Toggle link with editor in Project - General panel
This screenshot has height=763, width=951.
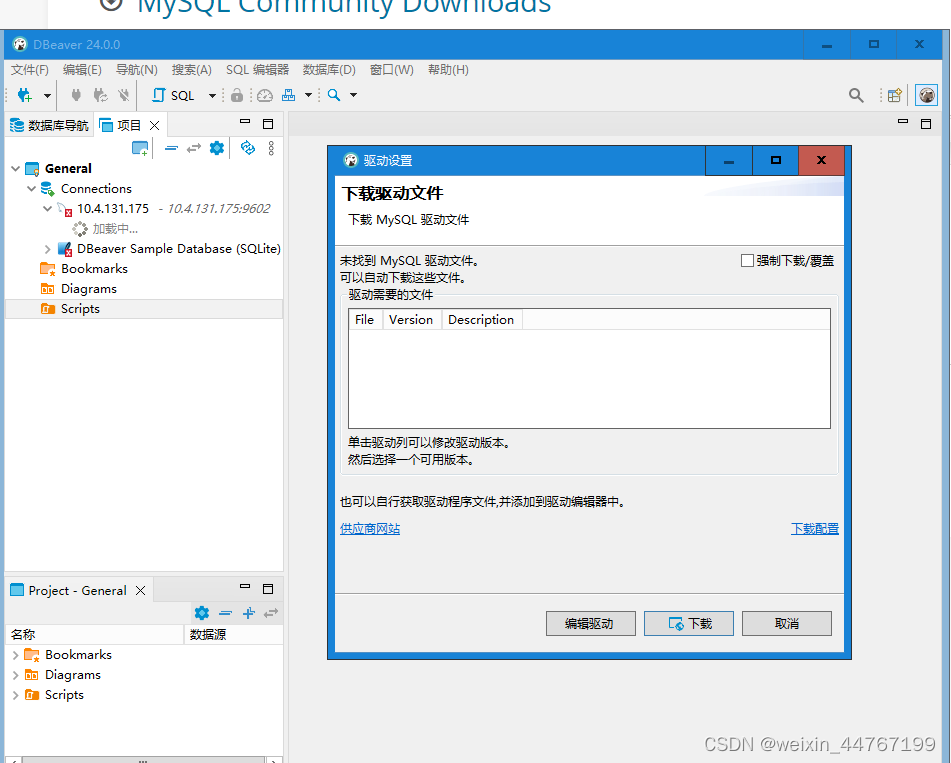point(271,613)
